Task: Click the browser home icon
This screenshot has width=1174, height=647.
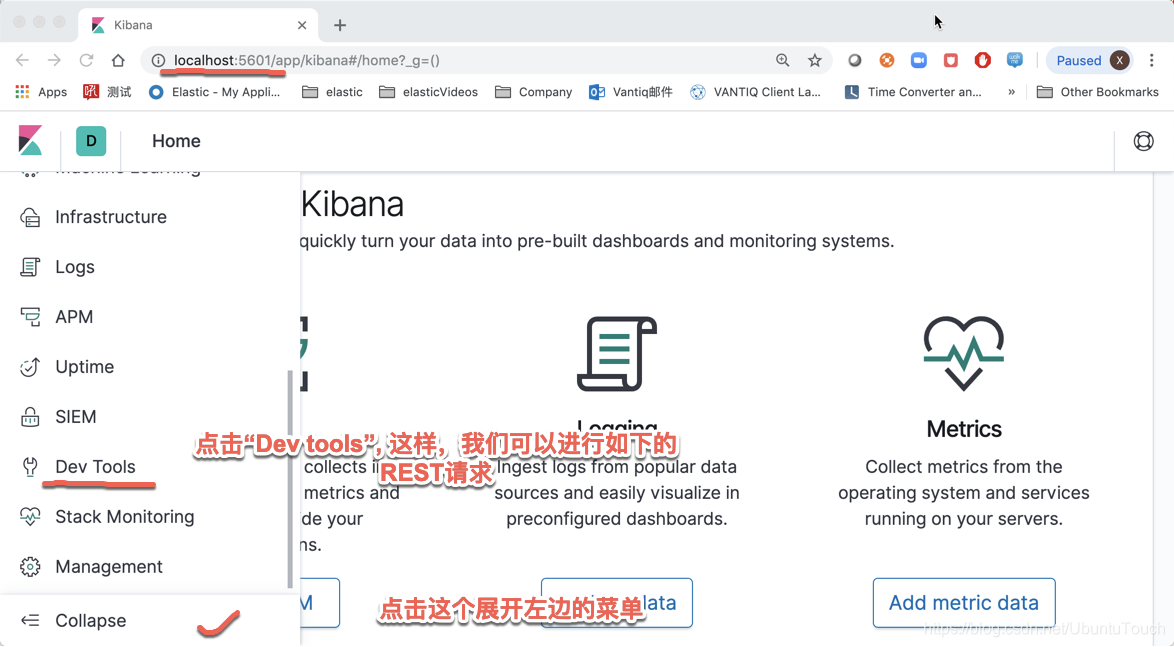Action: [118, 60]
